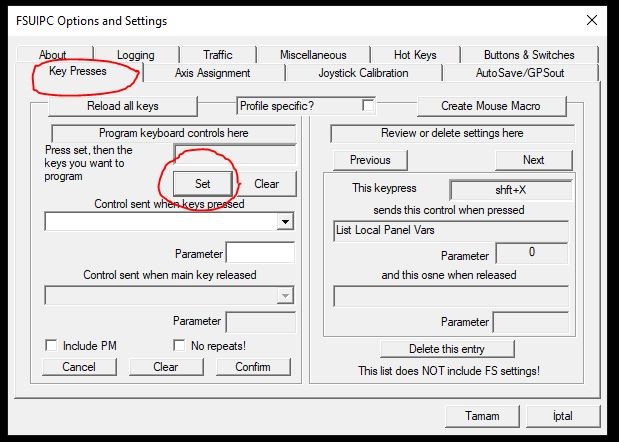
Task: Click the Cancel button
Action: tap(79, 367)
